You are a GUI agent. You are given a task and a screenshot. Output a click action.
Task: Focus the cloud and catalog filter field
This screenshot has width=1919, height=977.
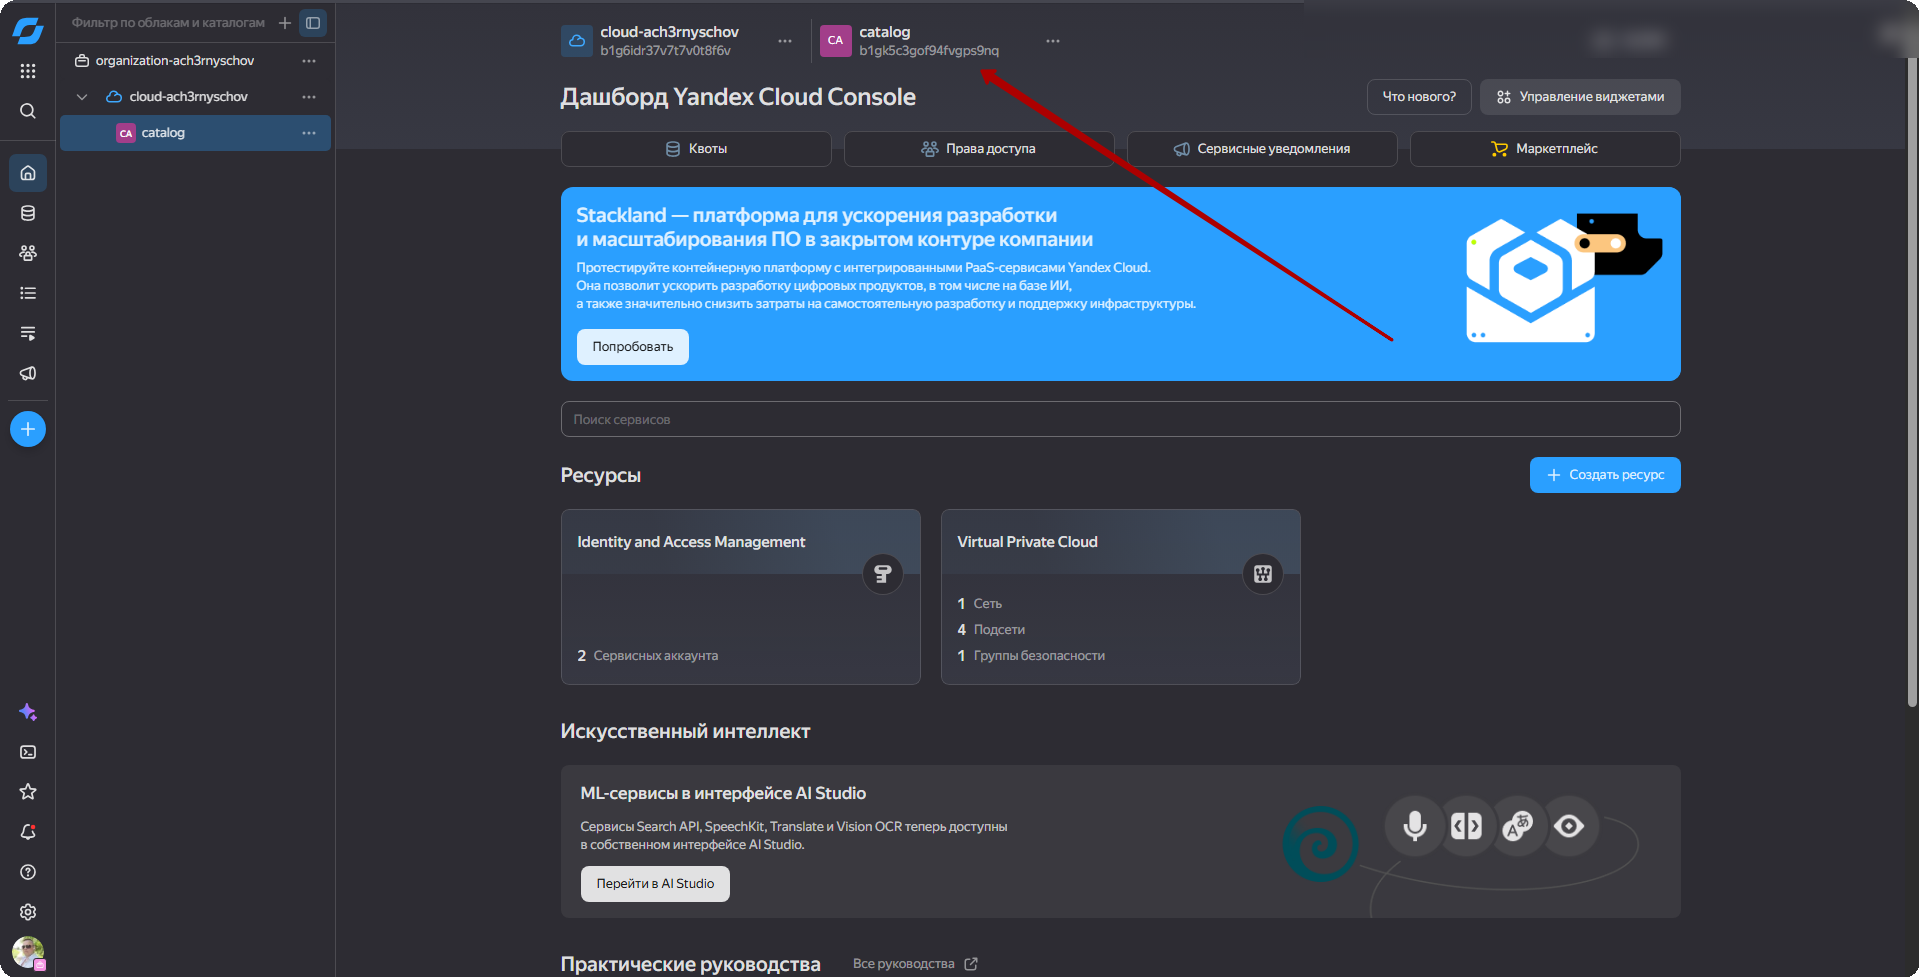(x=168, y=23)
